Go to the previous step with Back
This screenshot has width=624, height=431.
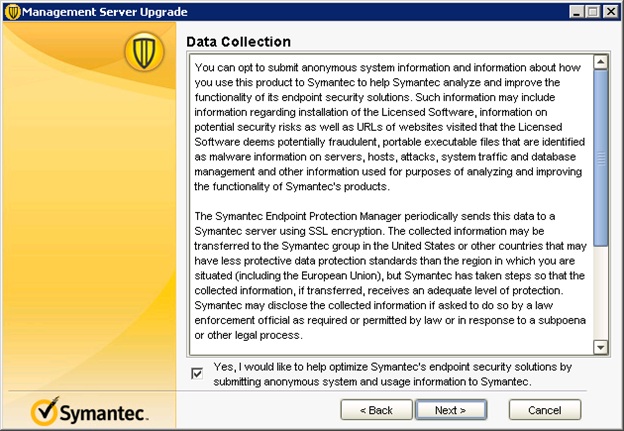[376, 410]
